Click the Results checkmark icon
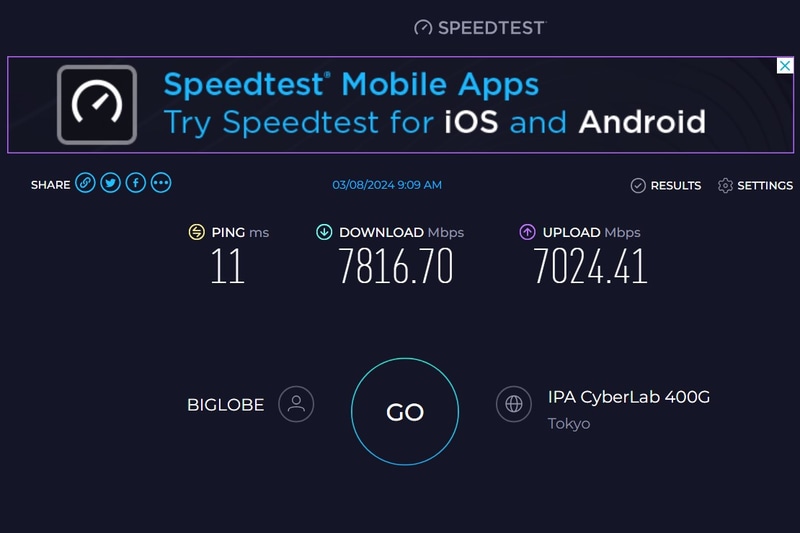The image size is (800, 533). point(638,186)
